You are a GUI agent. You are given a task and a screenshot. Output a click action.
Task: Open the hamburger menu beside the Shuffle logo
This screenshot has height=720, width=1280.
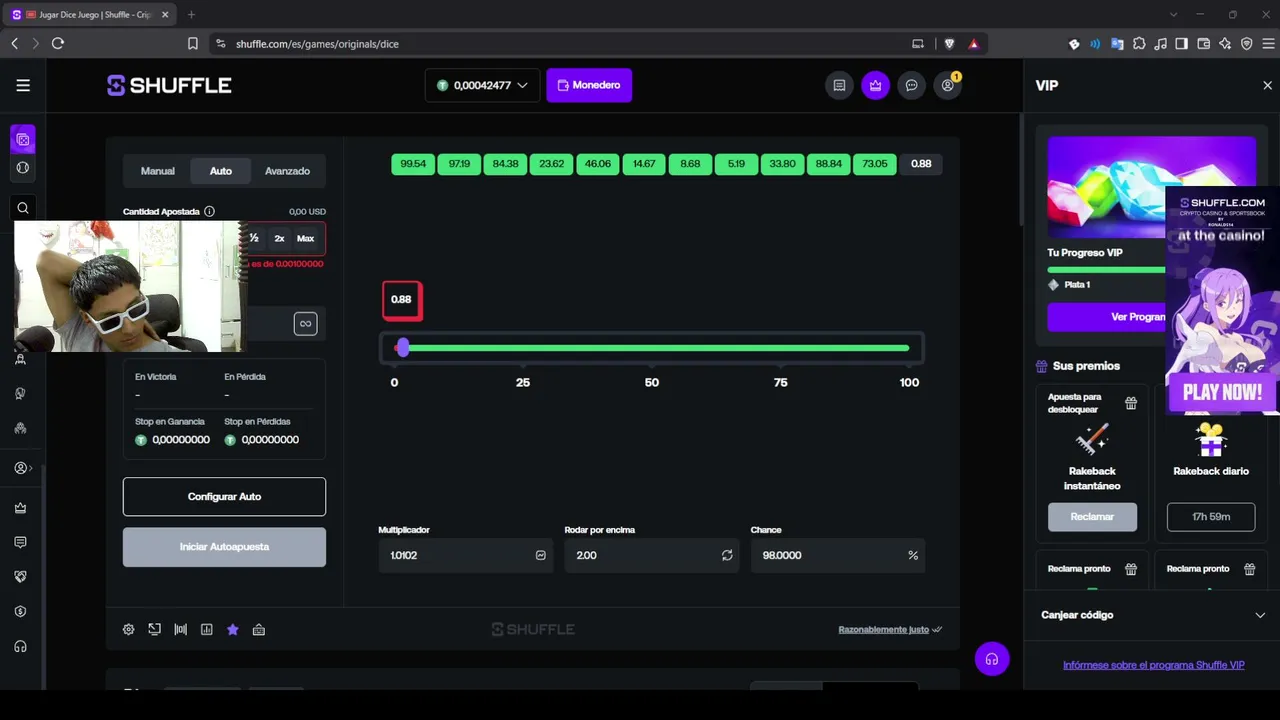coord(23,85)
